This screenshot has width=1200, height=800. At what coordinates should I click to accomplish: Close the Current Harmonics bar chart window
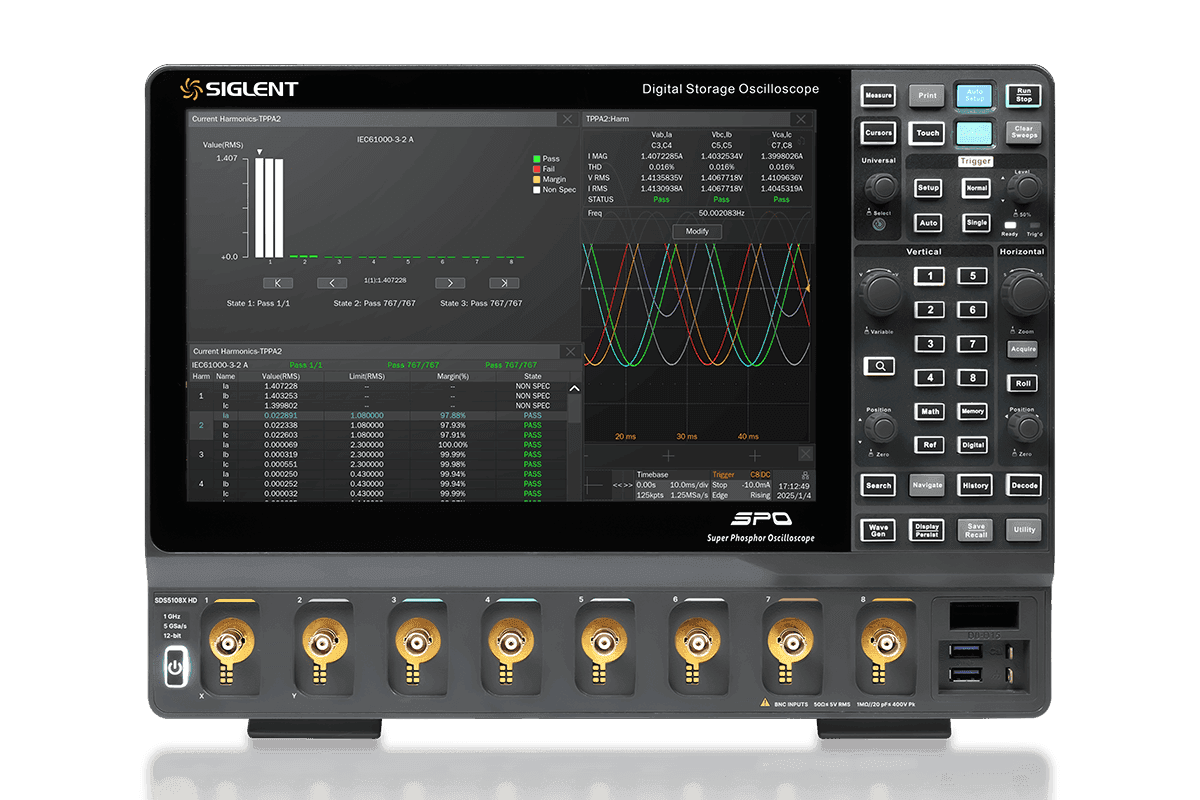567,119
